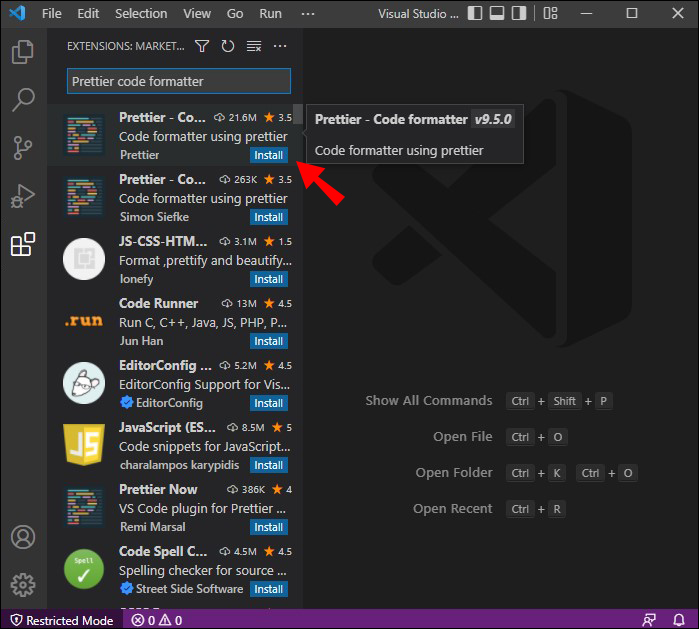The height and width of the screenshot is (629, 699).
Task: Click the extensions list scrollbar thumb
Action: [298, 114]
